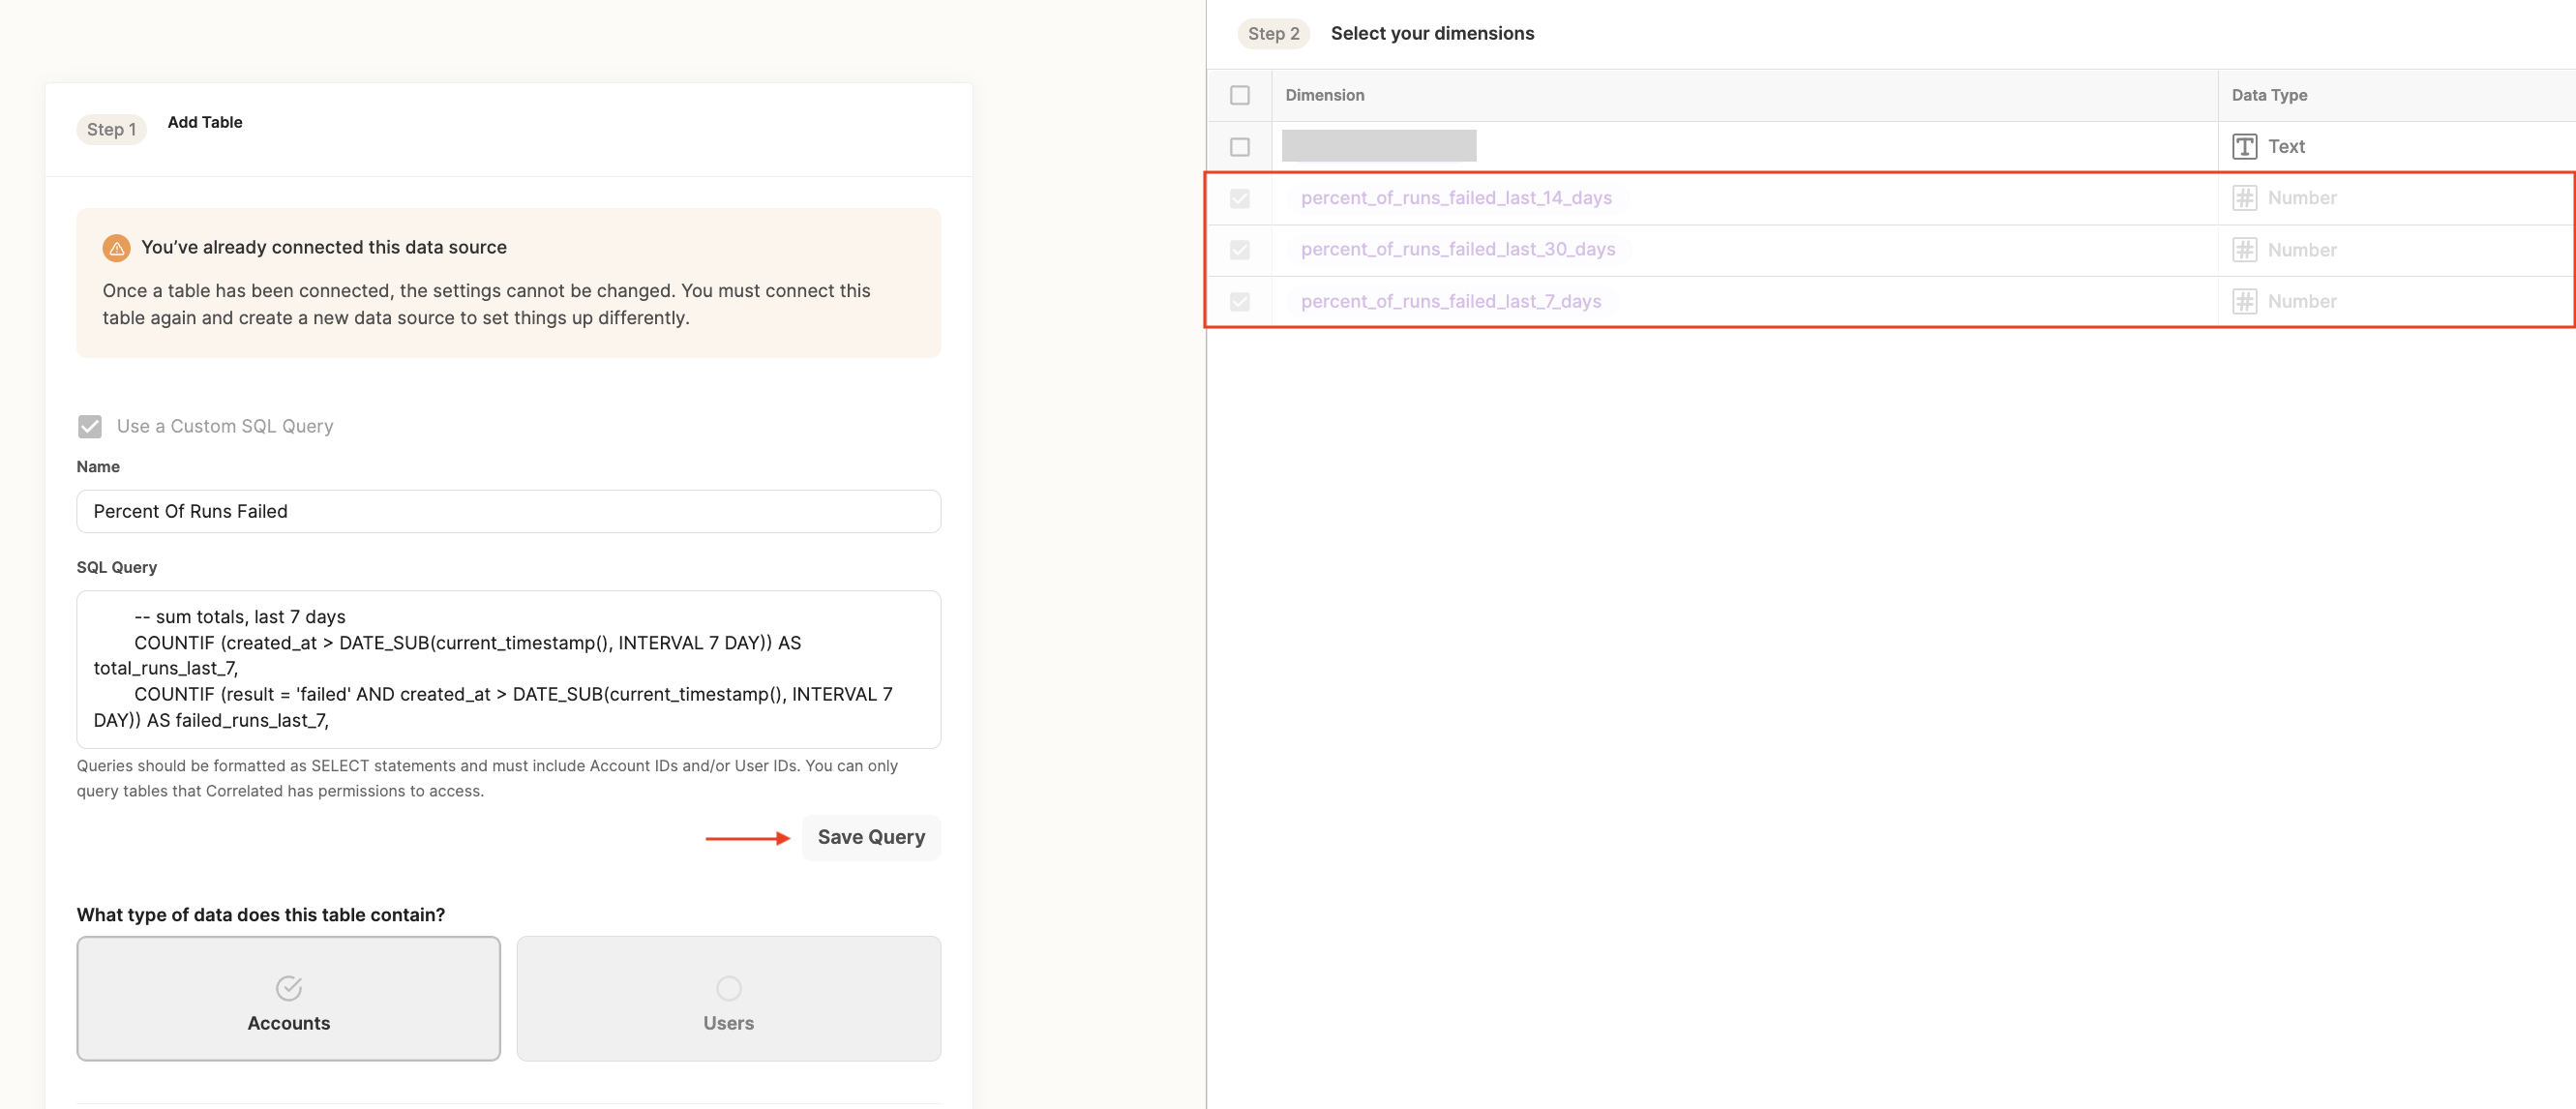Image resolution: width=2576 pixels, height=1109 pixels.
Task: Click the Text data type icon
Action: 2244,147
